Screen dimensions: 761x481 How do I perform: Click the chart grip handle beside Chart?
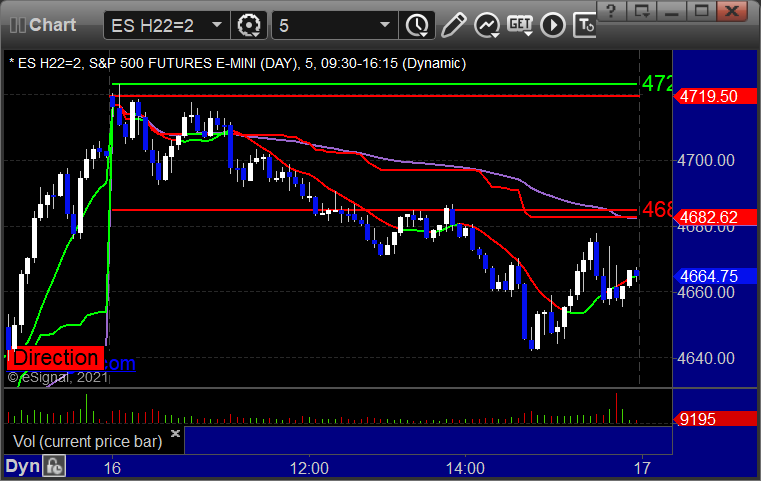point(17,25)
